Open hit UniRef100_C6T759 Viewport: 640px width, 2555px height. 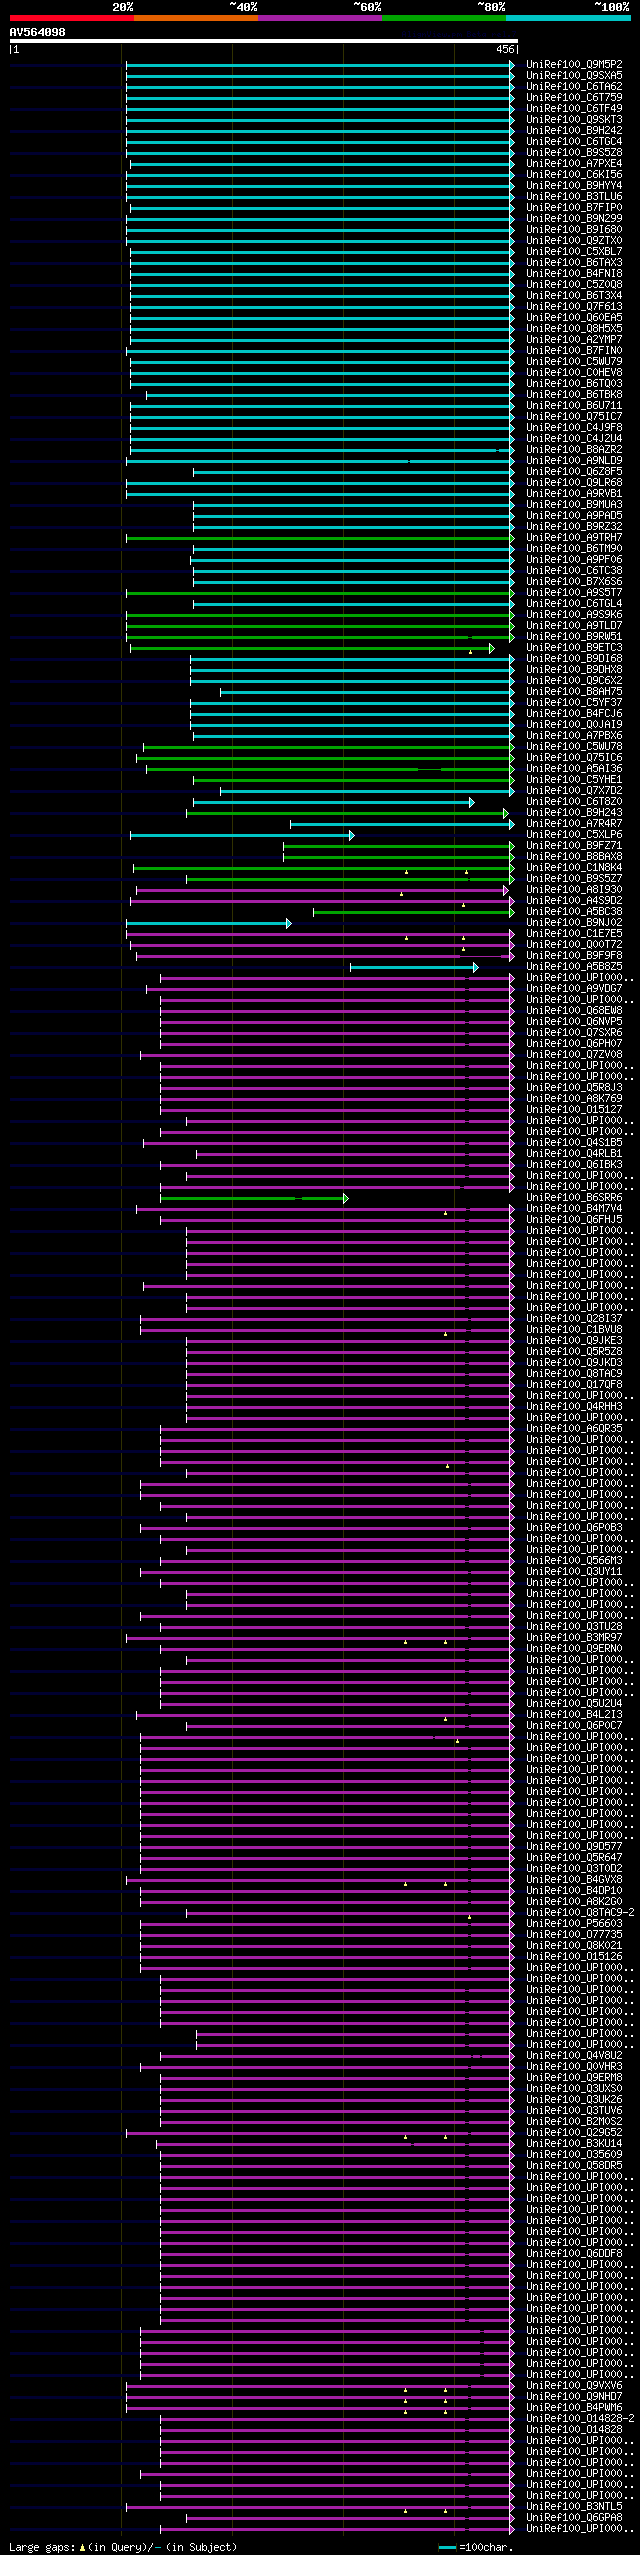574,98
